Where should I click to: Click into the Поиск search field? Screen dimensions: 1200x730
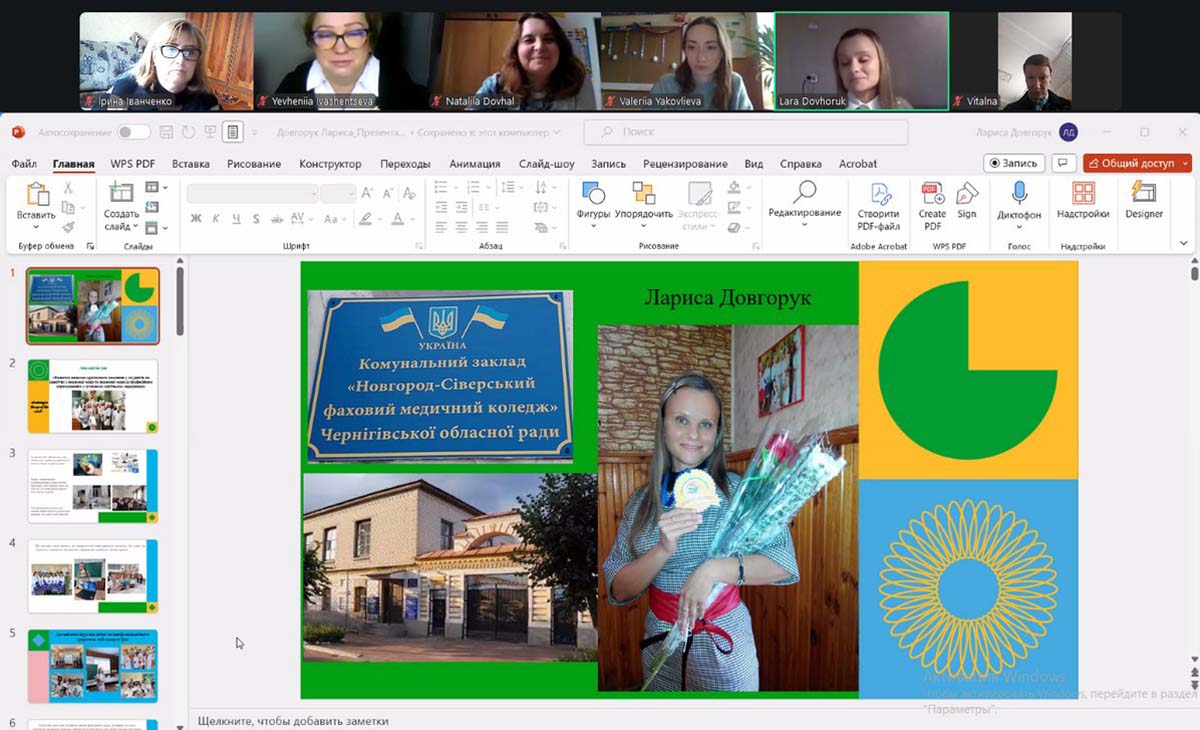[x=745, y=132]
